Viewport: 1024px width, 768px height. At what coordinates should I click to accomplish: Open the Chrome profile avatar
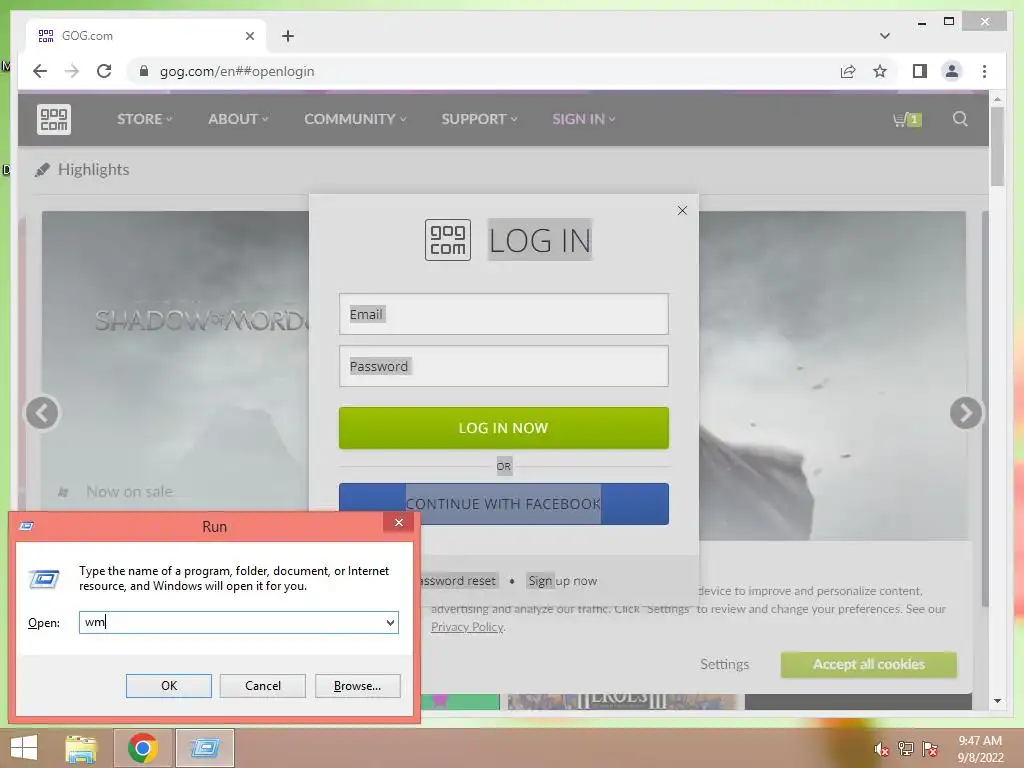coord(952,71)
